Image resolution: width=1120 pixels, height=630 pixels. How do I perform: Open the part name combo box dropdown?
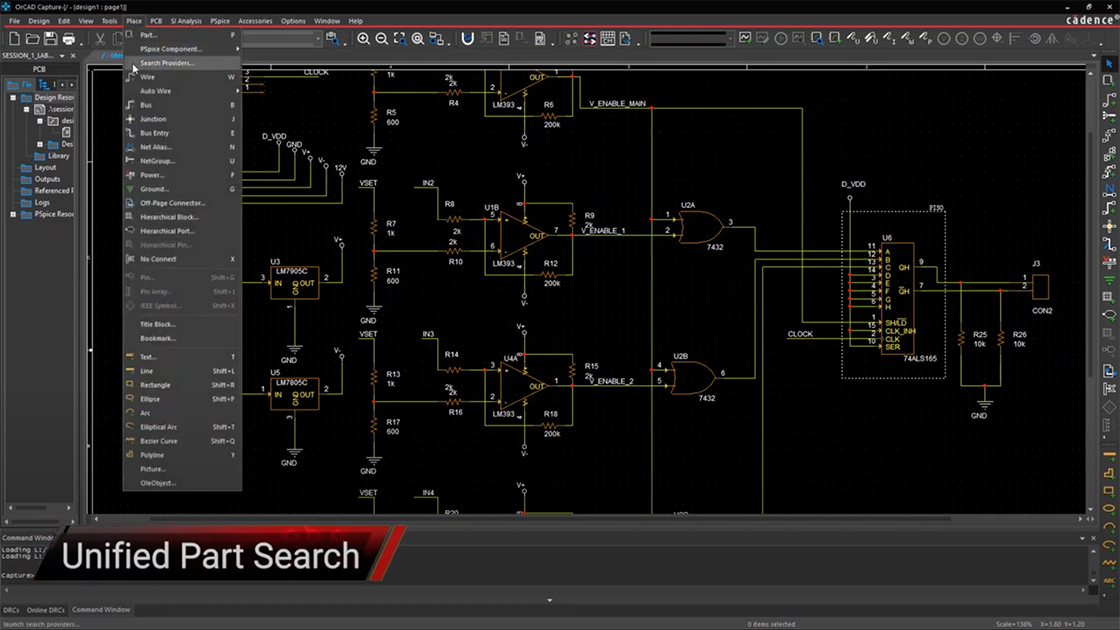coord(317,39)
